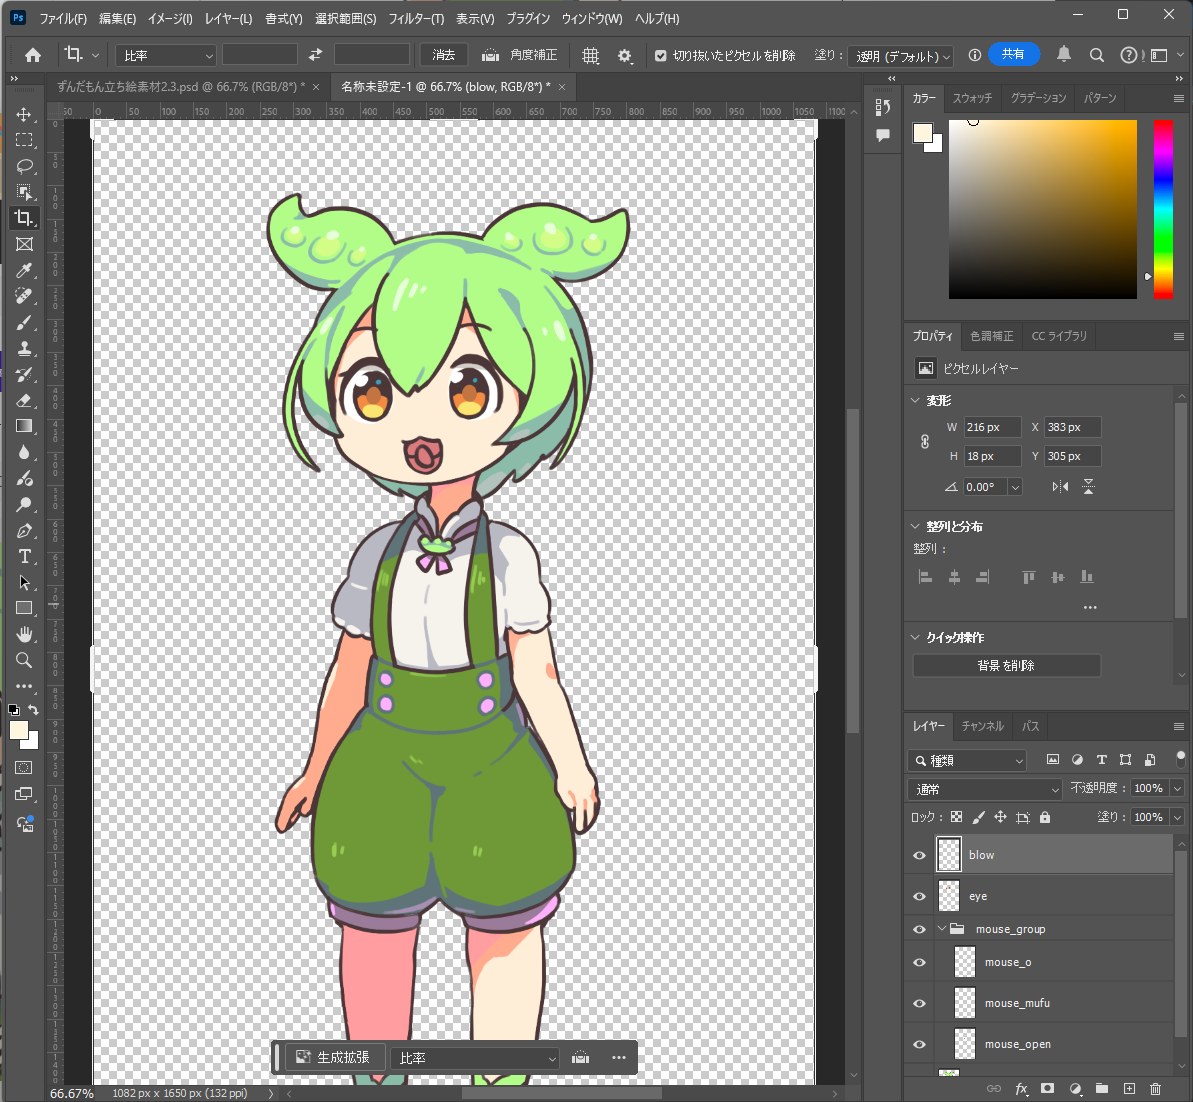
Task: Hide the blow layer
Action: point(918,855)
